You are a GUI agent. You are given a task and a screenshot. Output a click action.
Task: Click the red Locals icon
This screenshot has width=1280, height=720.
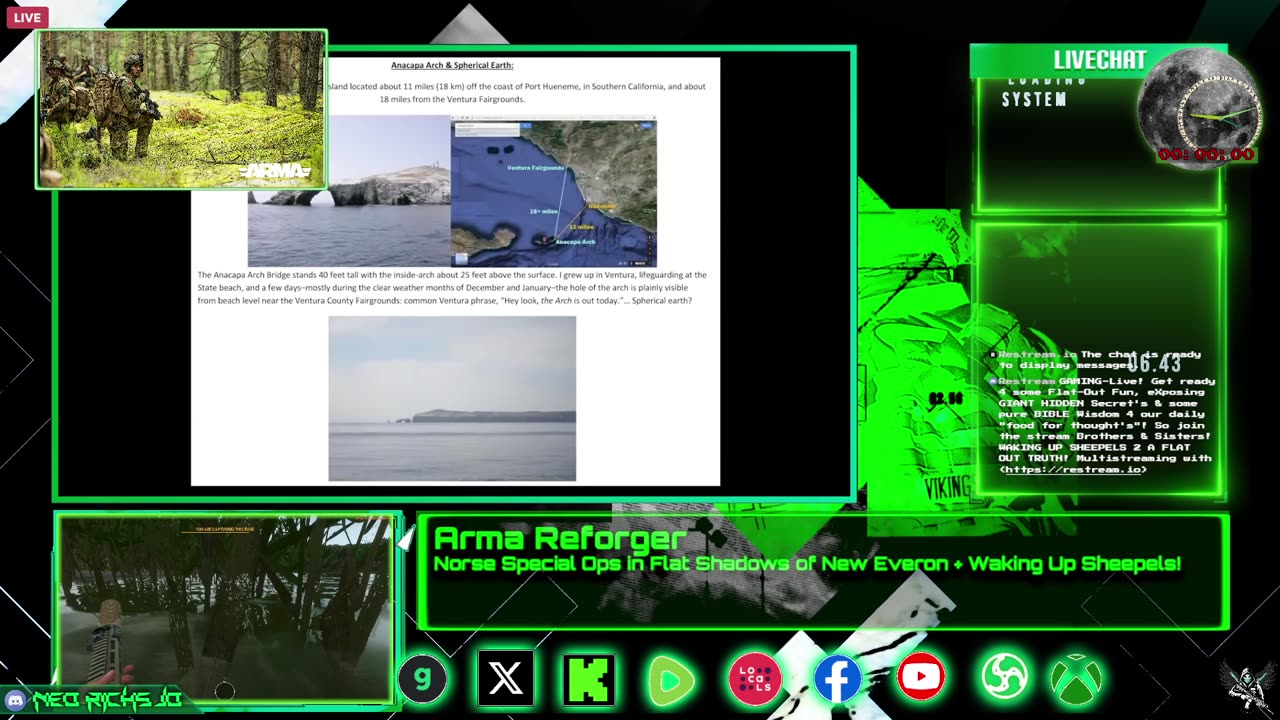point(755,679)
